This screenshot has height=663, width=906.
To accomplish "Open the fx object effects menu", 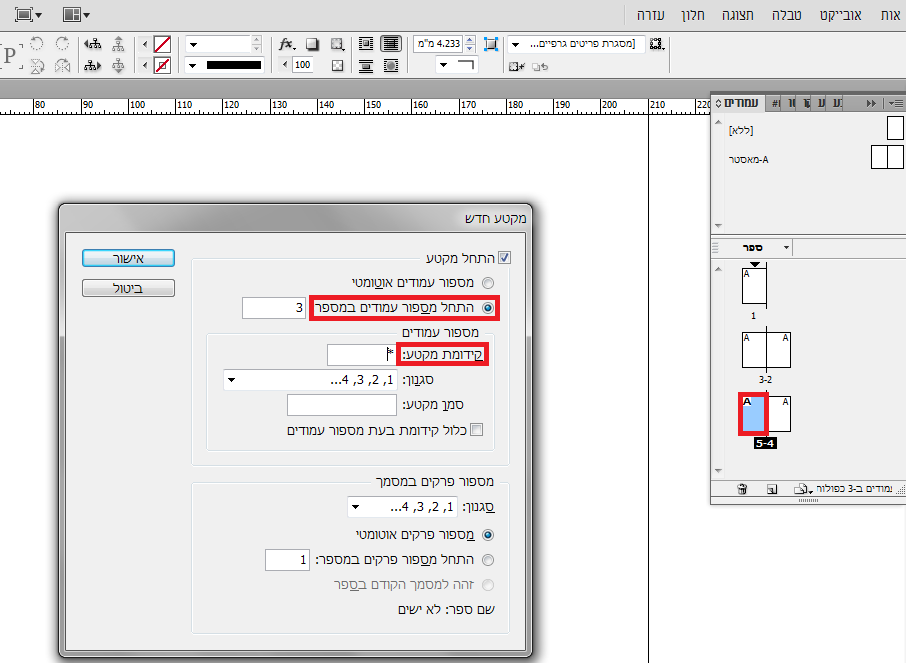I will tap(287, 44).
